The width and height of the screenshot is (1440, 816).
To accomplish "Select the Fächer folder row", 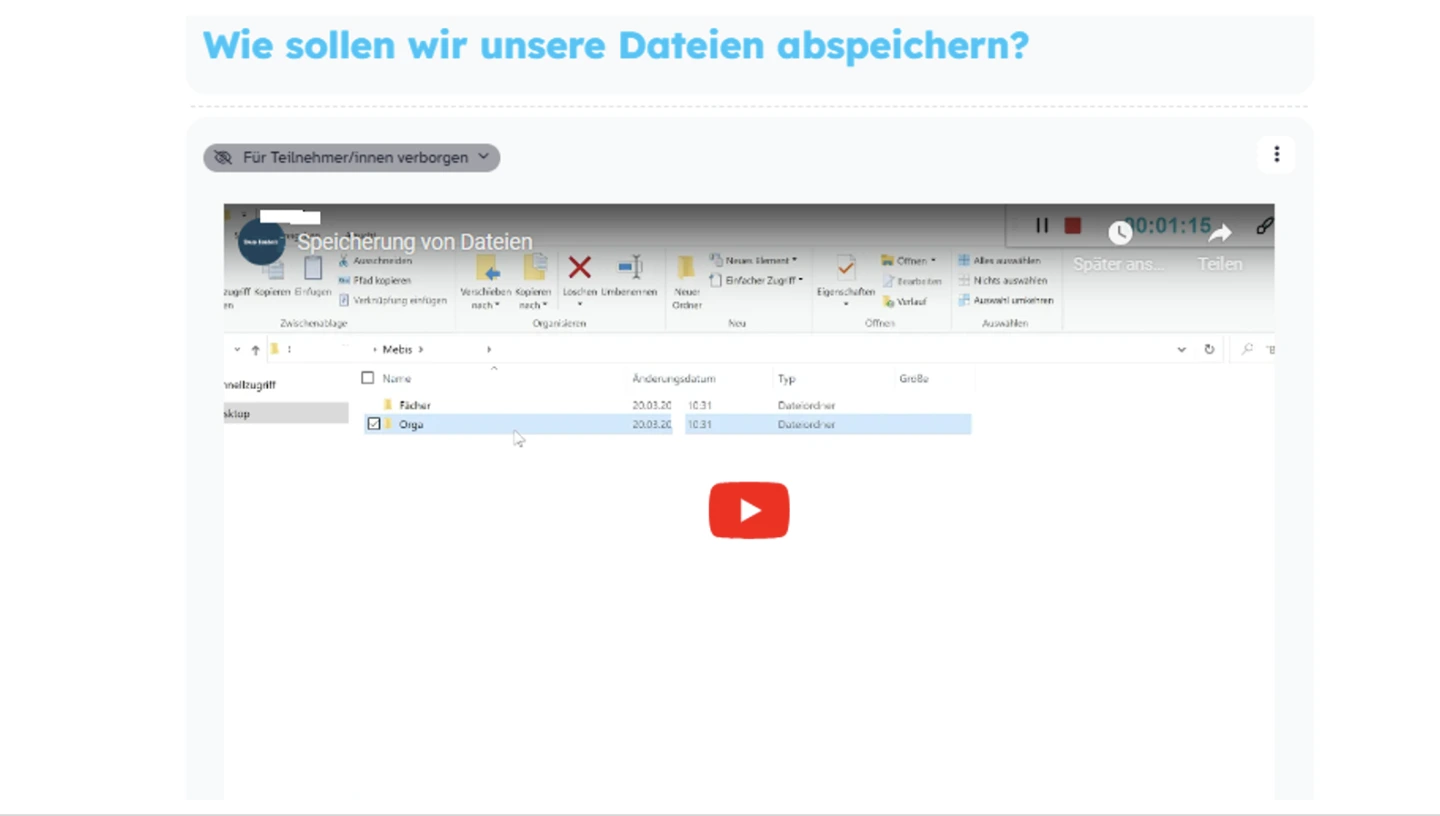I will (415, 405).
